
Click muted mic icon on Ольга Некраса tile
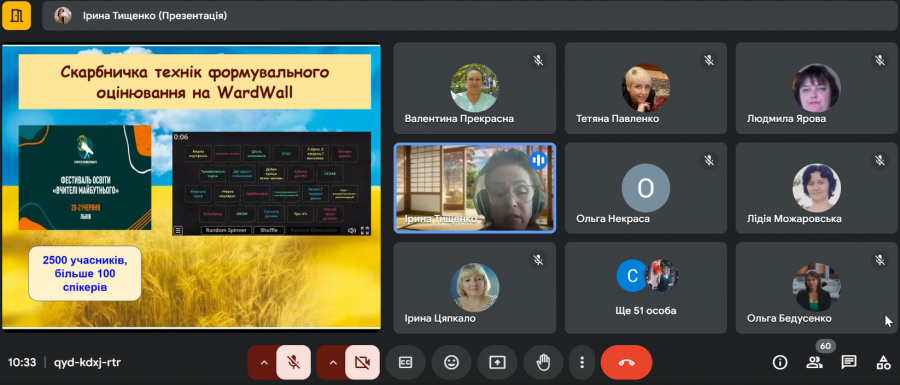tap(709, 160)
